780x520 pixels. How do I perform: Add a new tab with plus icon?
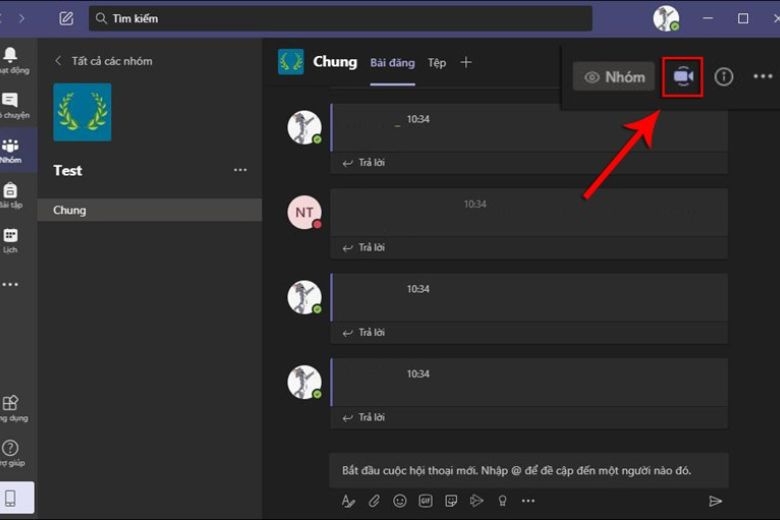[x=466, y=62]
